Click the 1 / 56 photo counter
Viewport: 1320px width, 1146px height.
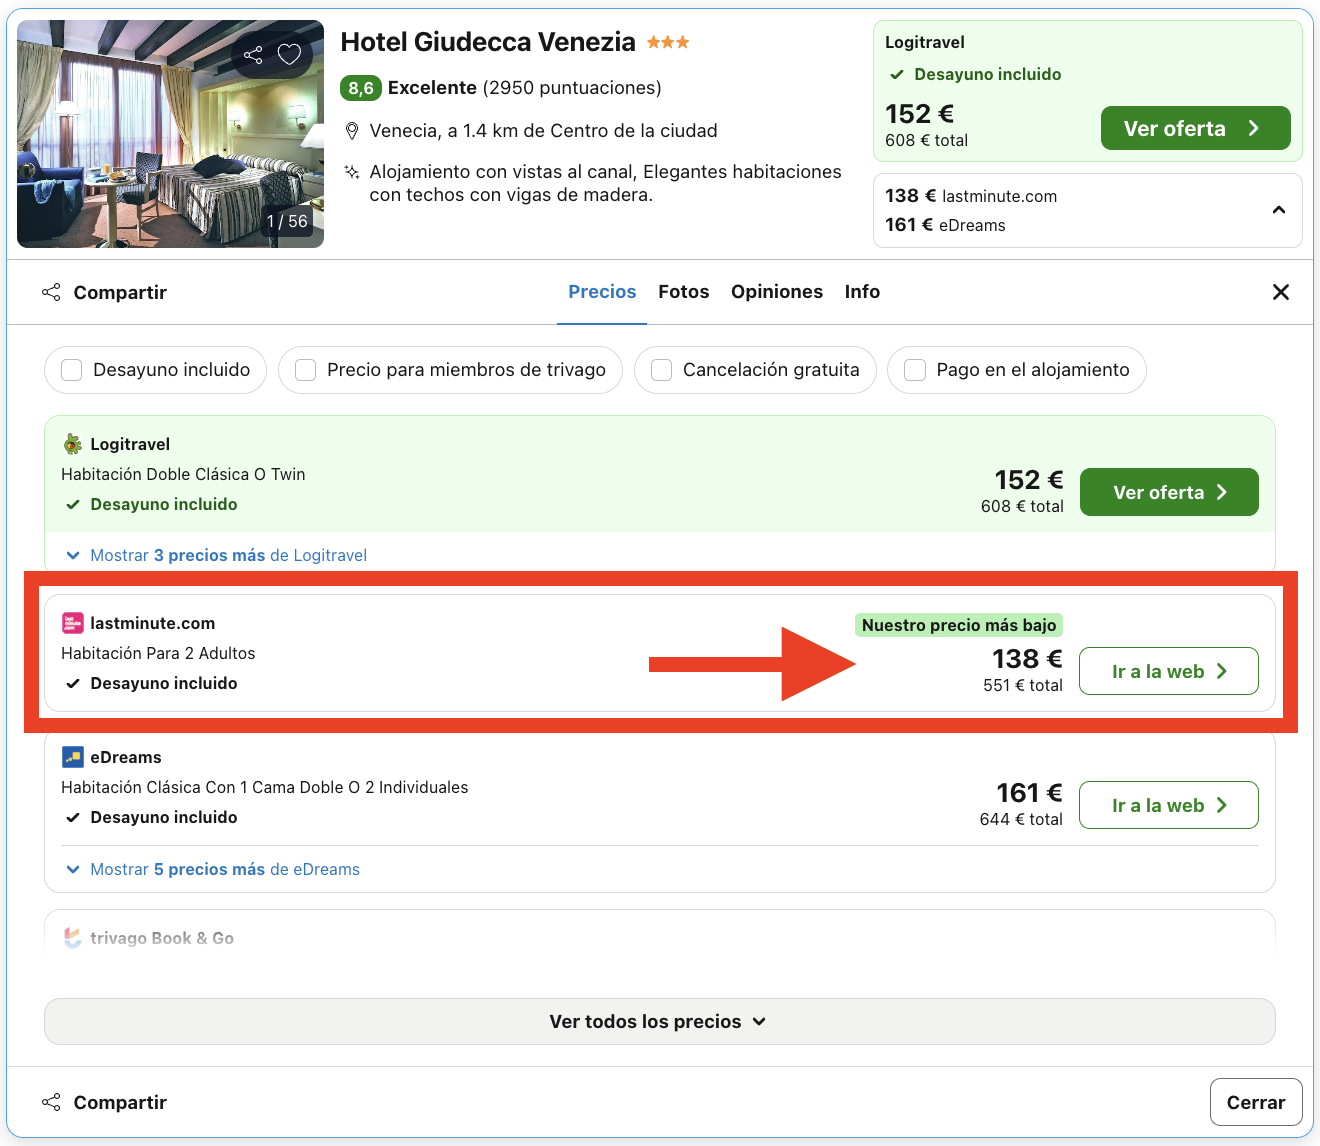[x=287, y=221]
